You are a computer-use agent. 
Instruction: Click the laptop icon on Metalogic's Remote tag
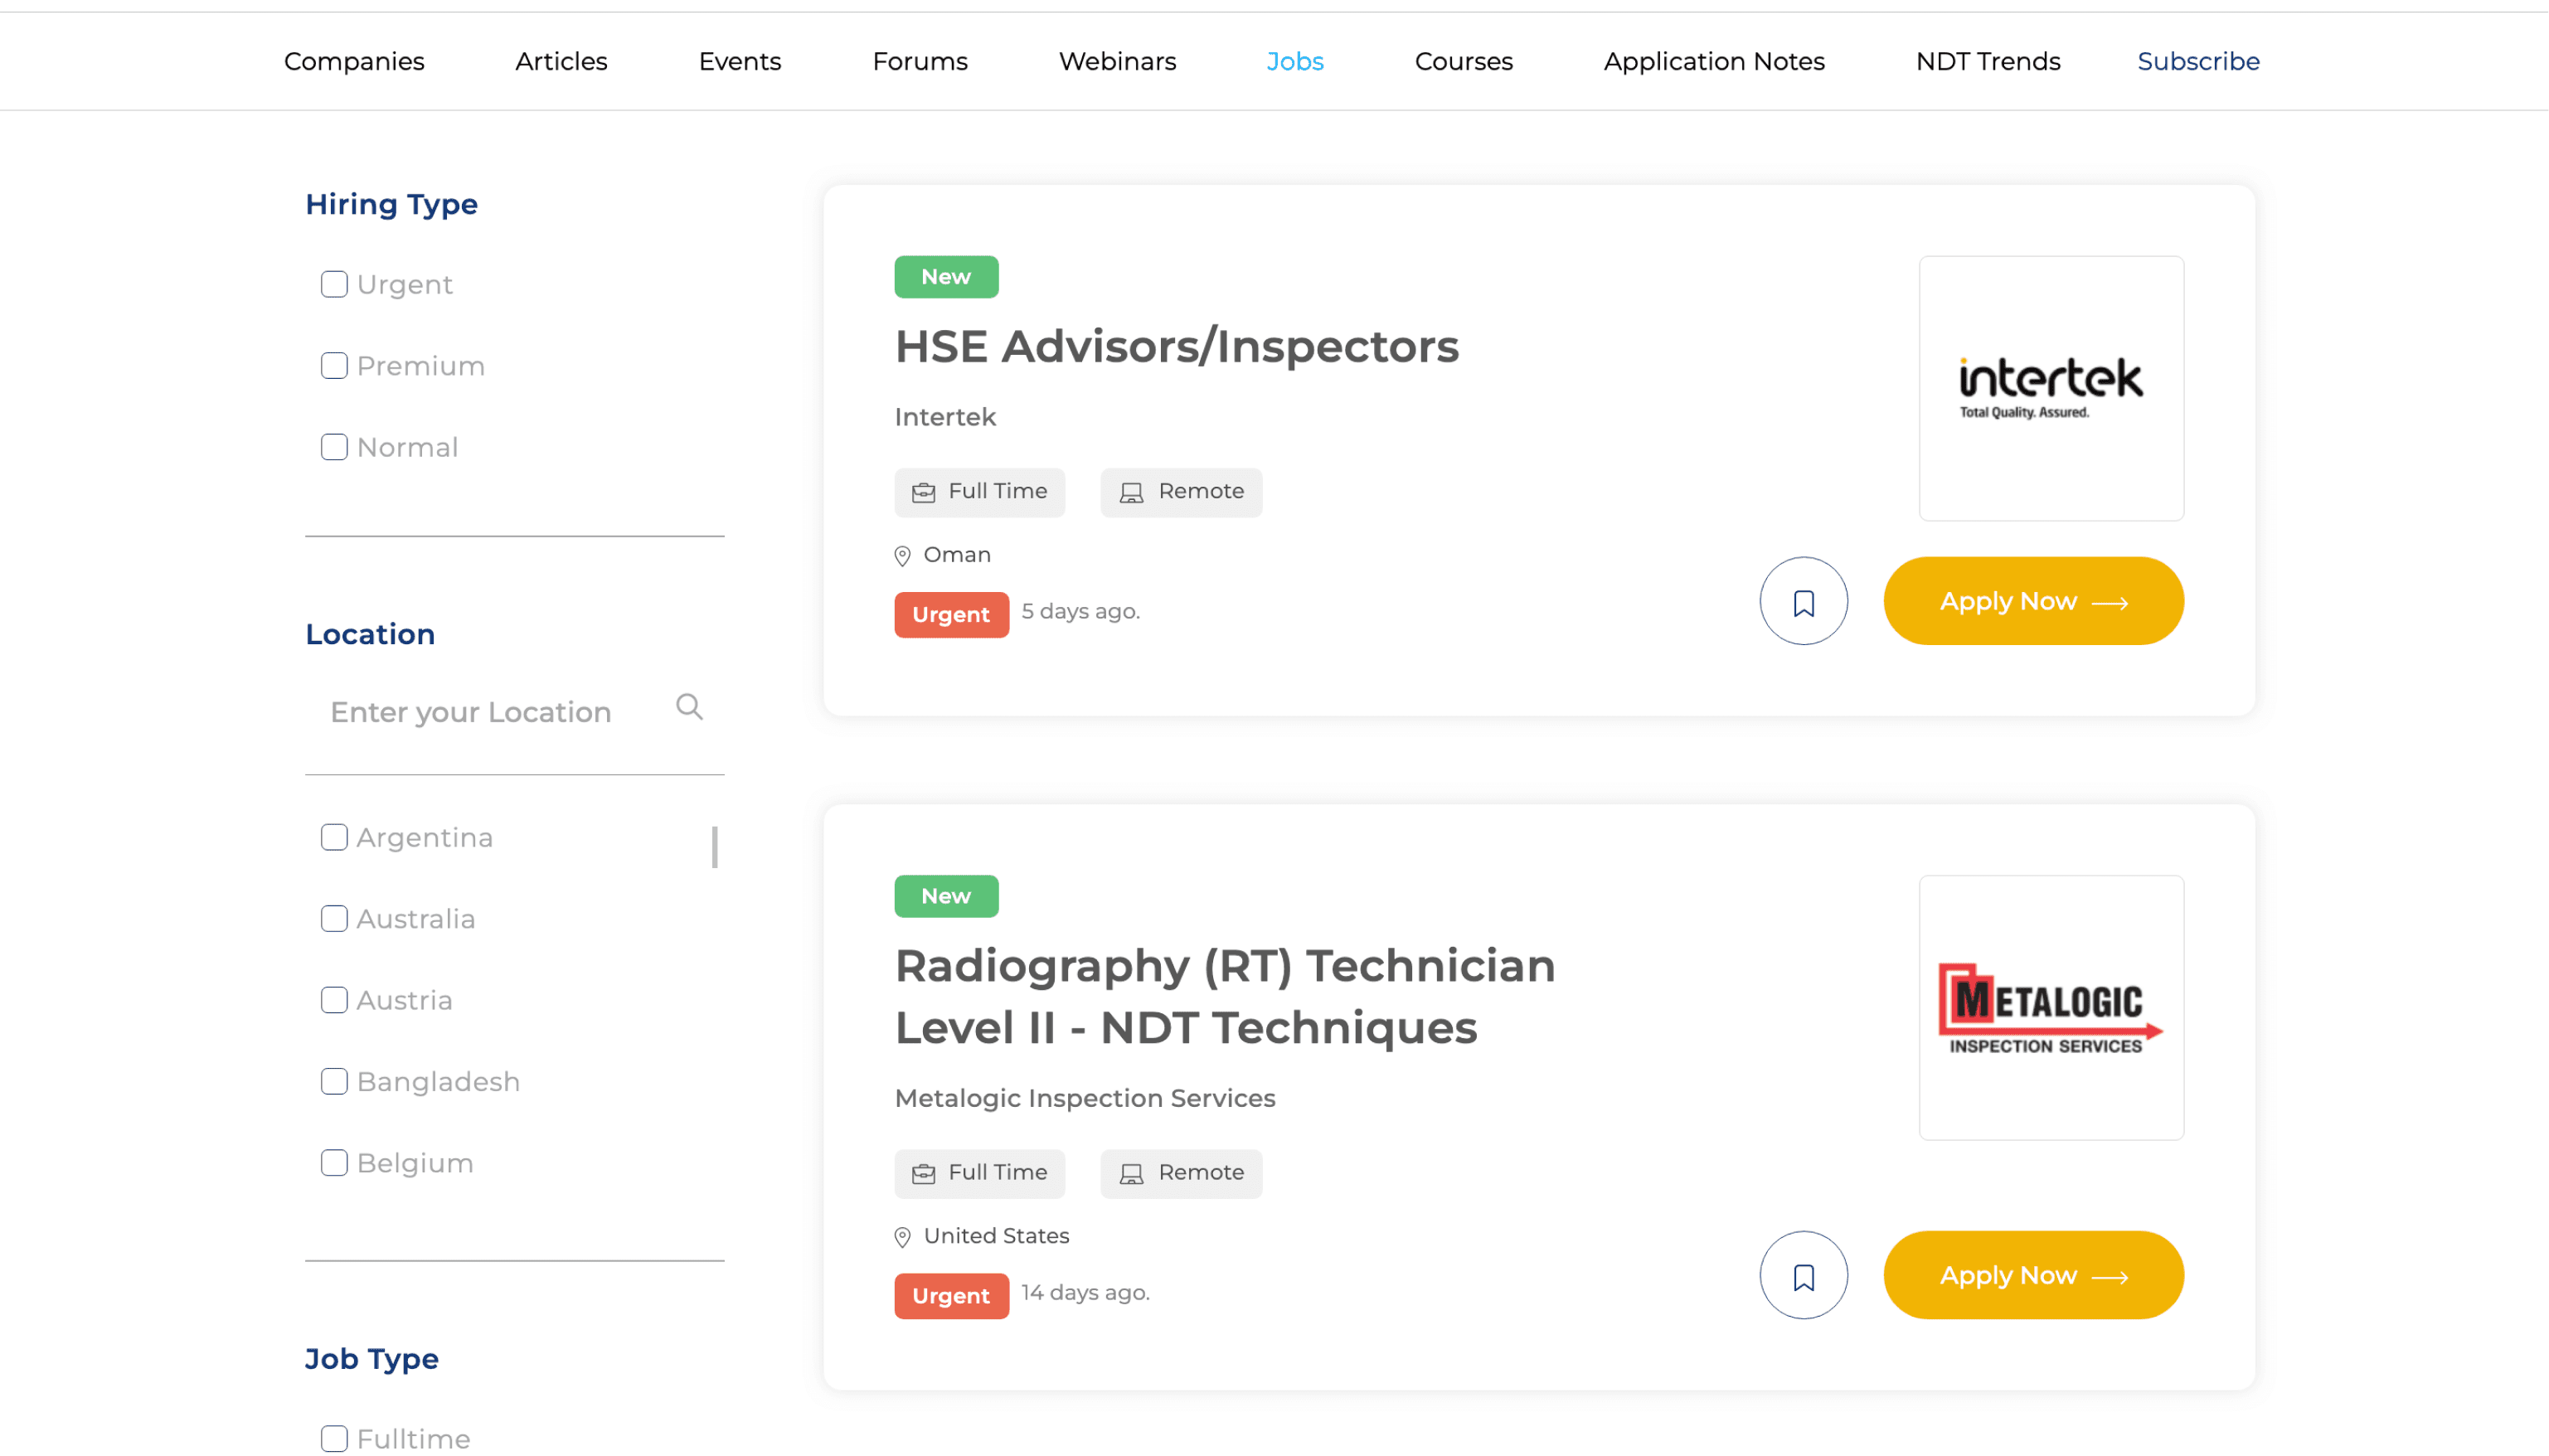click(1131, 1173)
